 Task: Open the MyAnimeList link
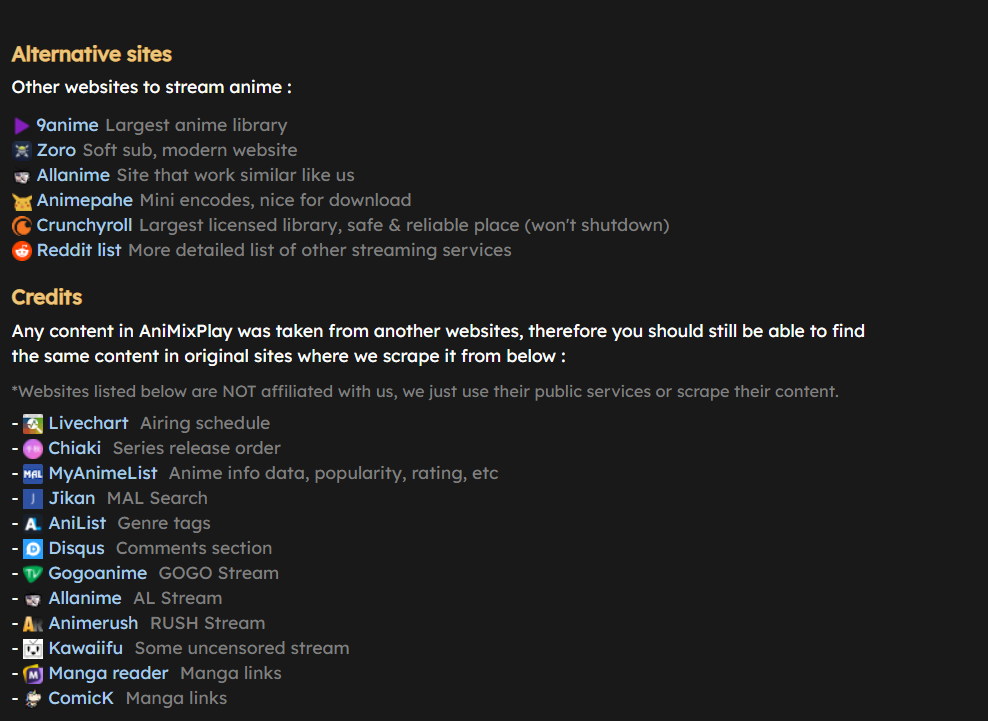103,473
